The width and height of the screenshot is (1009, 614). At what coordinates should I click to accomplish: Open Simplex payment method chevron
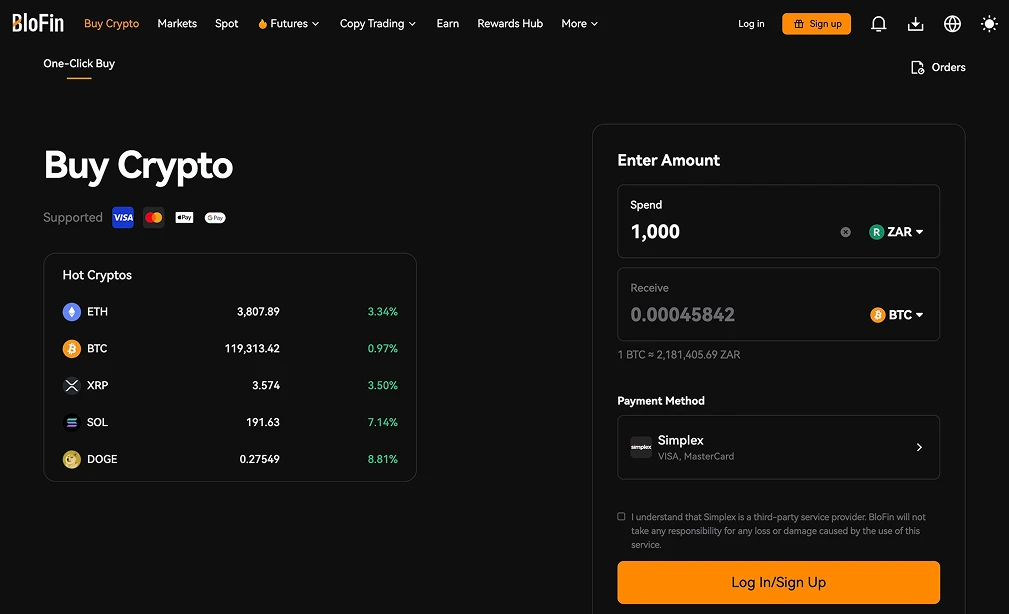(x=919, y=447)
